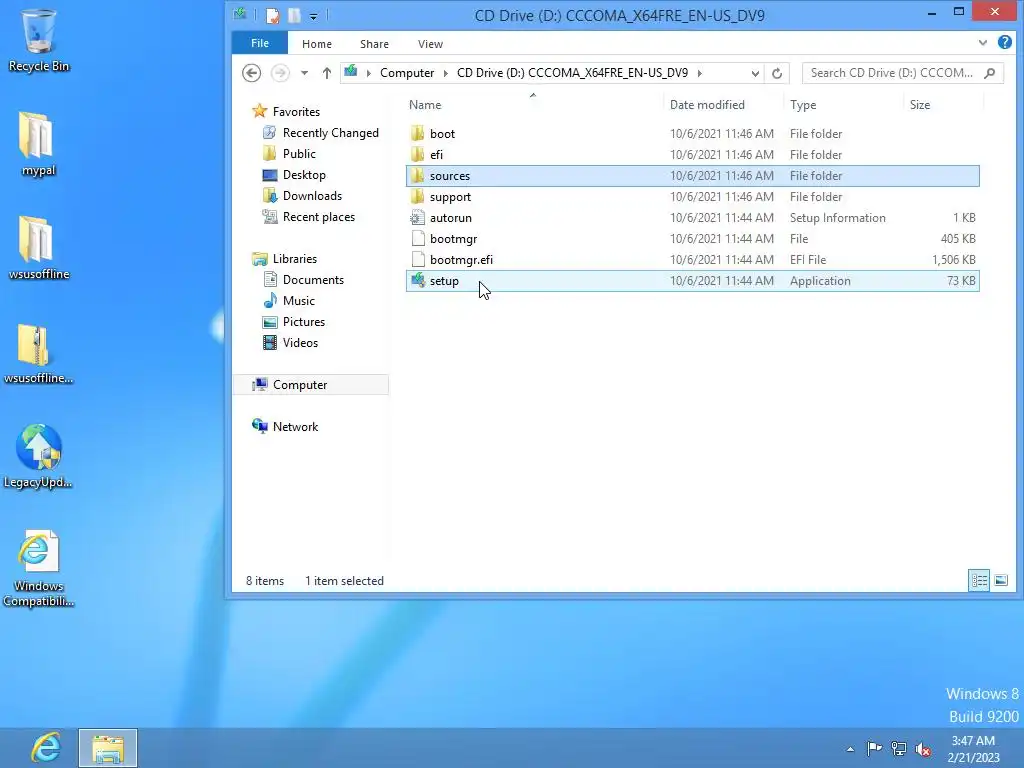
Task: Open the network tray icon
Action: [899, 748]
